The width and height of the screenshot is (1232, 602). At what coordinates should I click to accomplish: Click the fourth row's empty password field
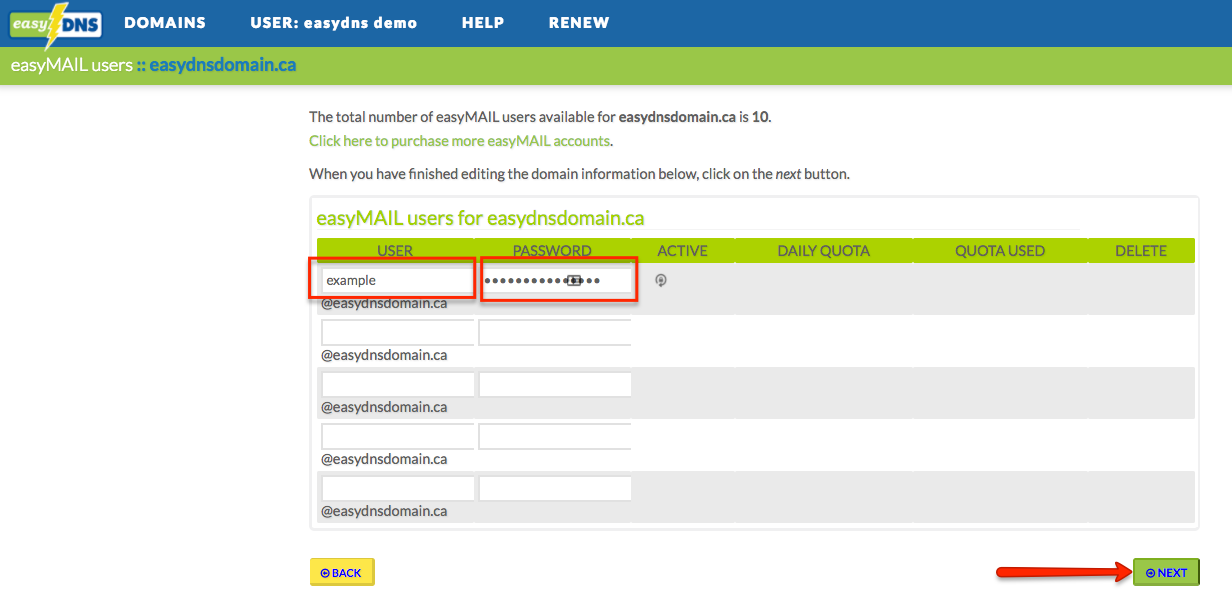tap(556, 436)
